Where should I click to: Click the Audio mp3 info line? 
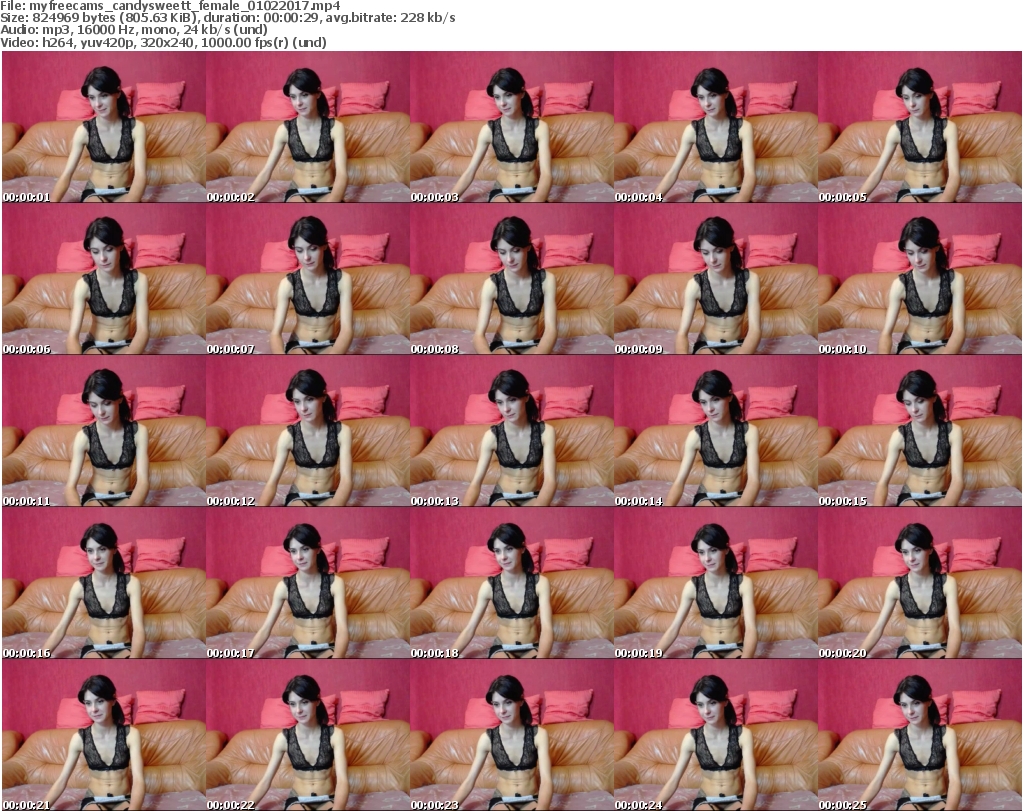coord(134,29)
